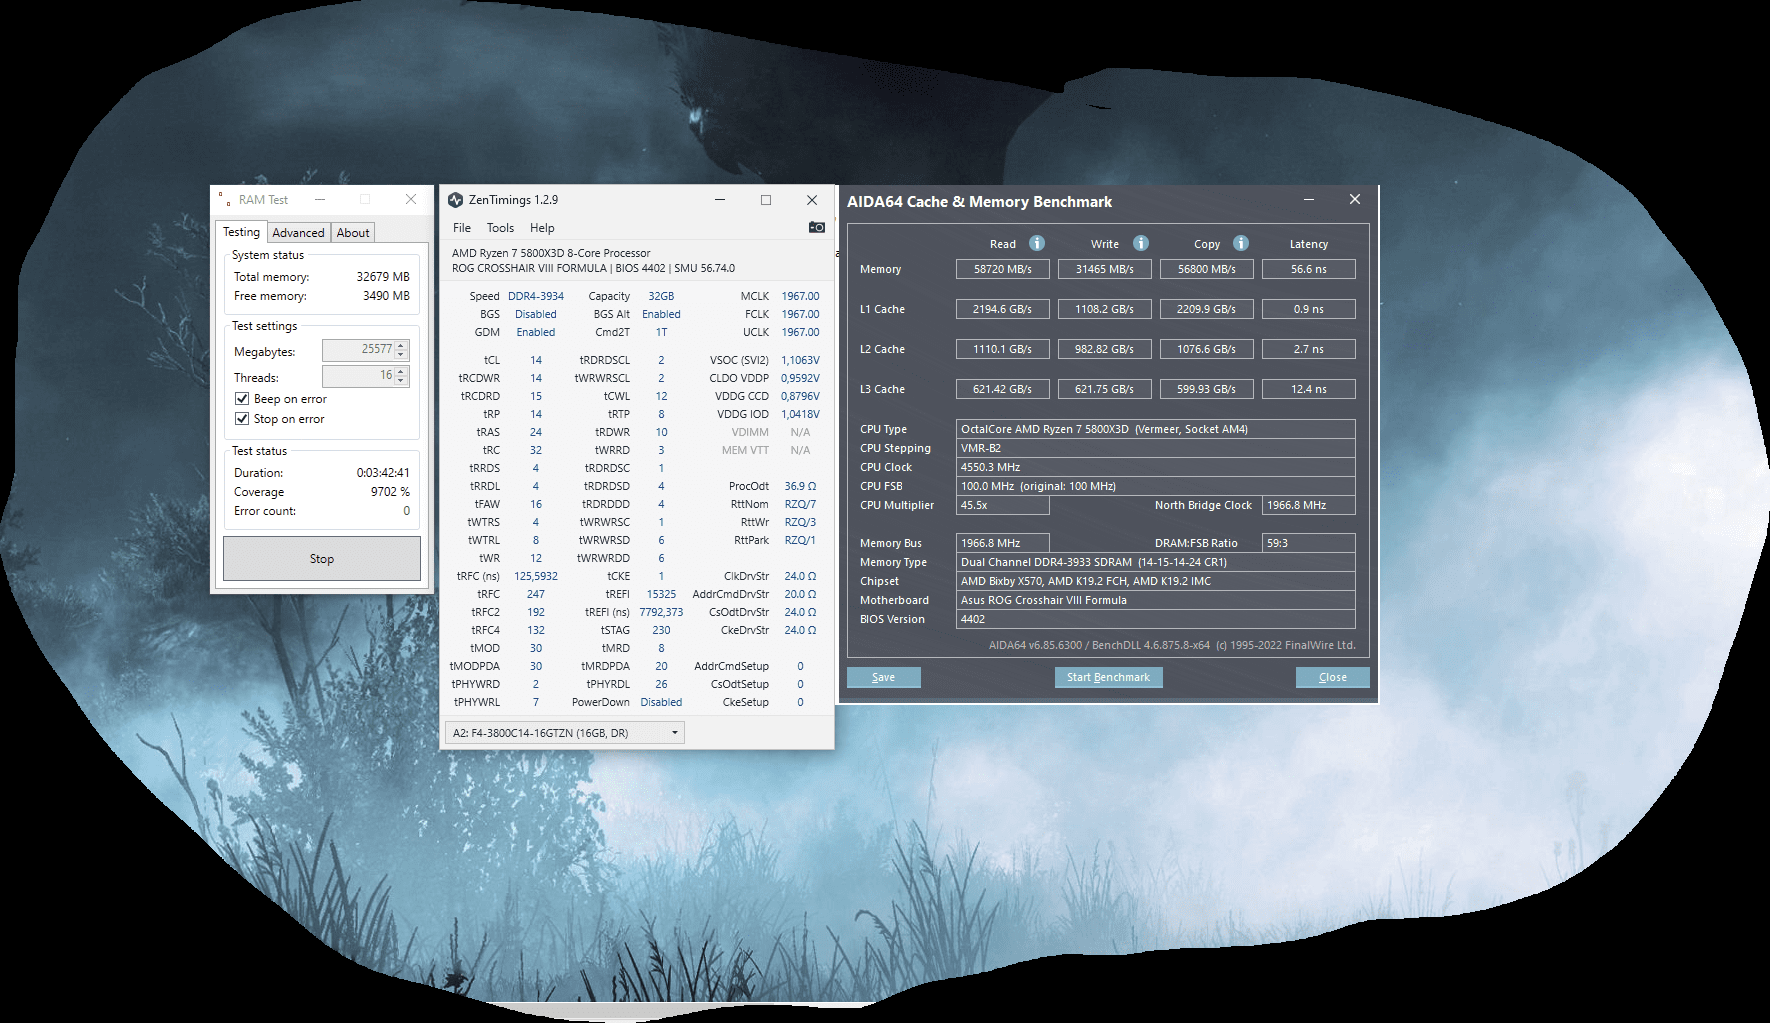1770x1023 pixels.
Task: Minimize the ZenTimings window
Action: (720, 200)
